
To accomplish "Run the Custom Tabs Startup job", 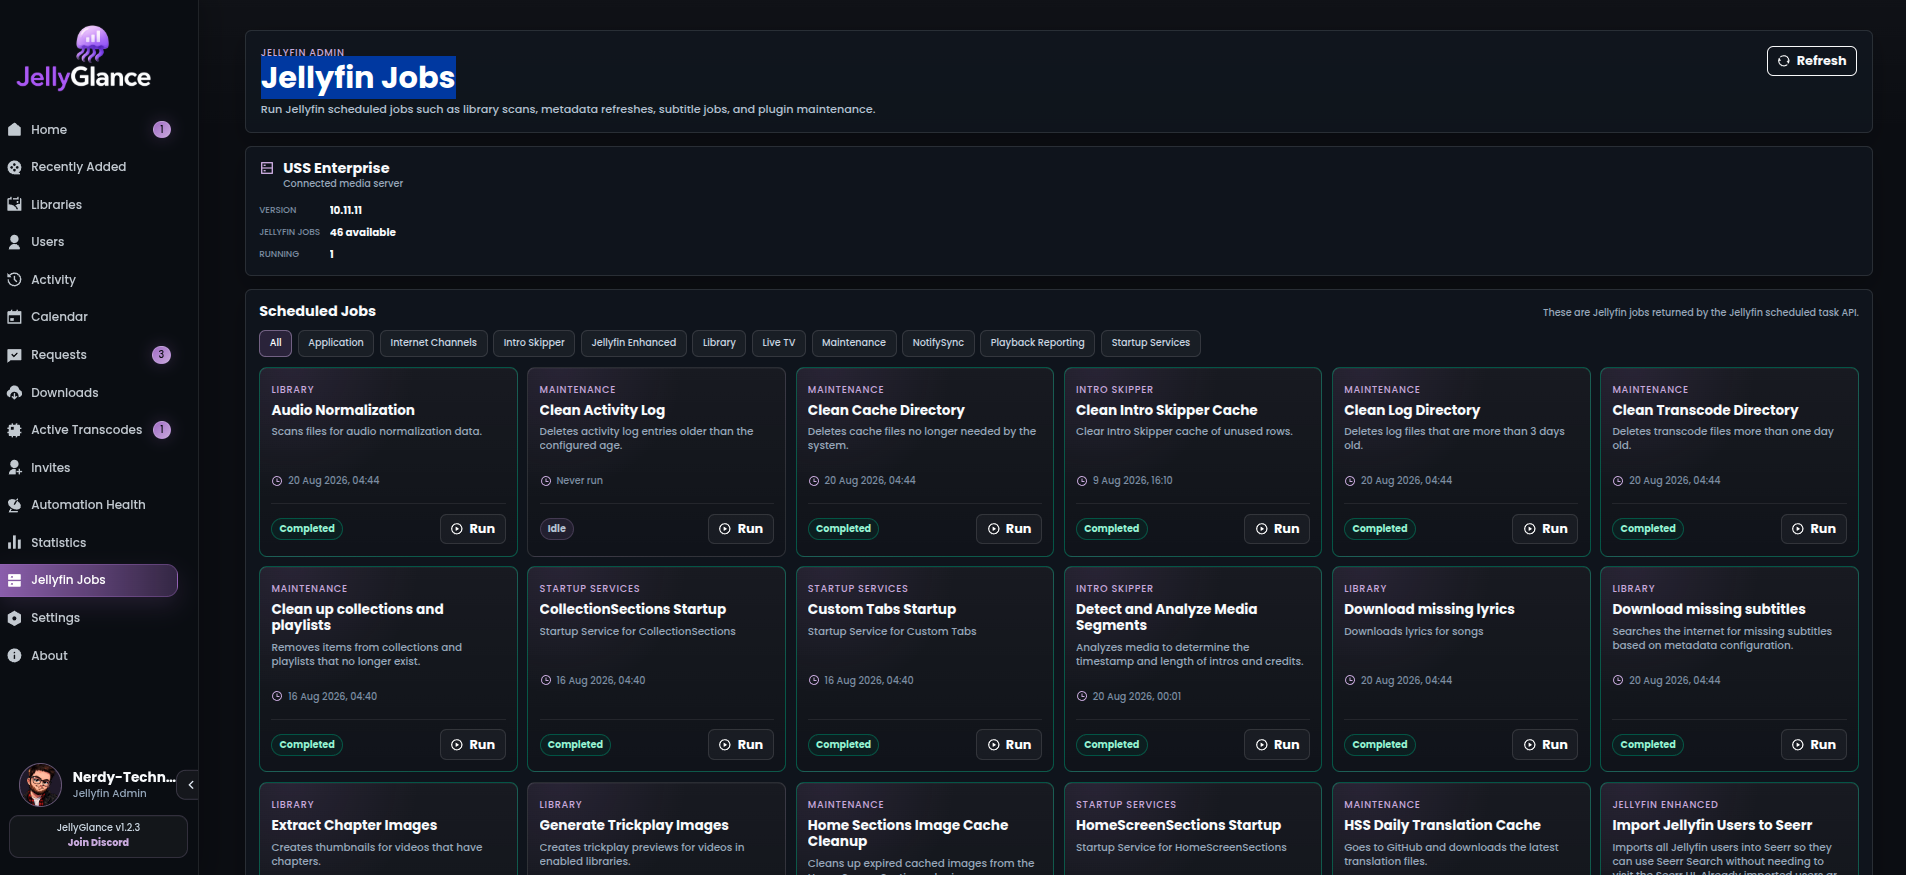I will coord(1009,745).
